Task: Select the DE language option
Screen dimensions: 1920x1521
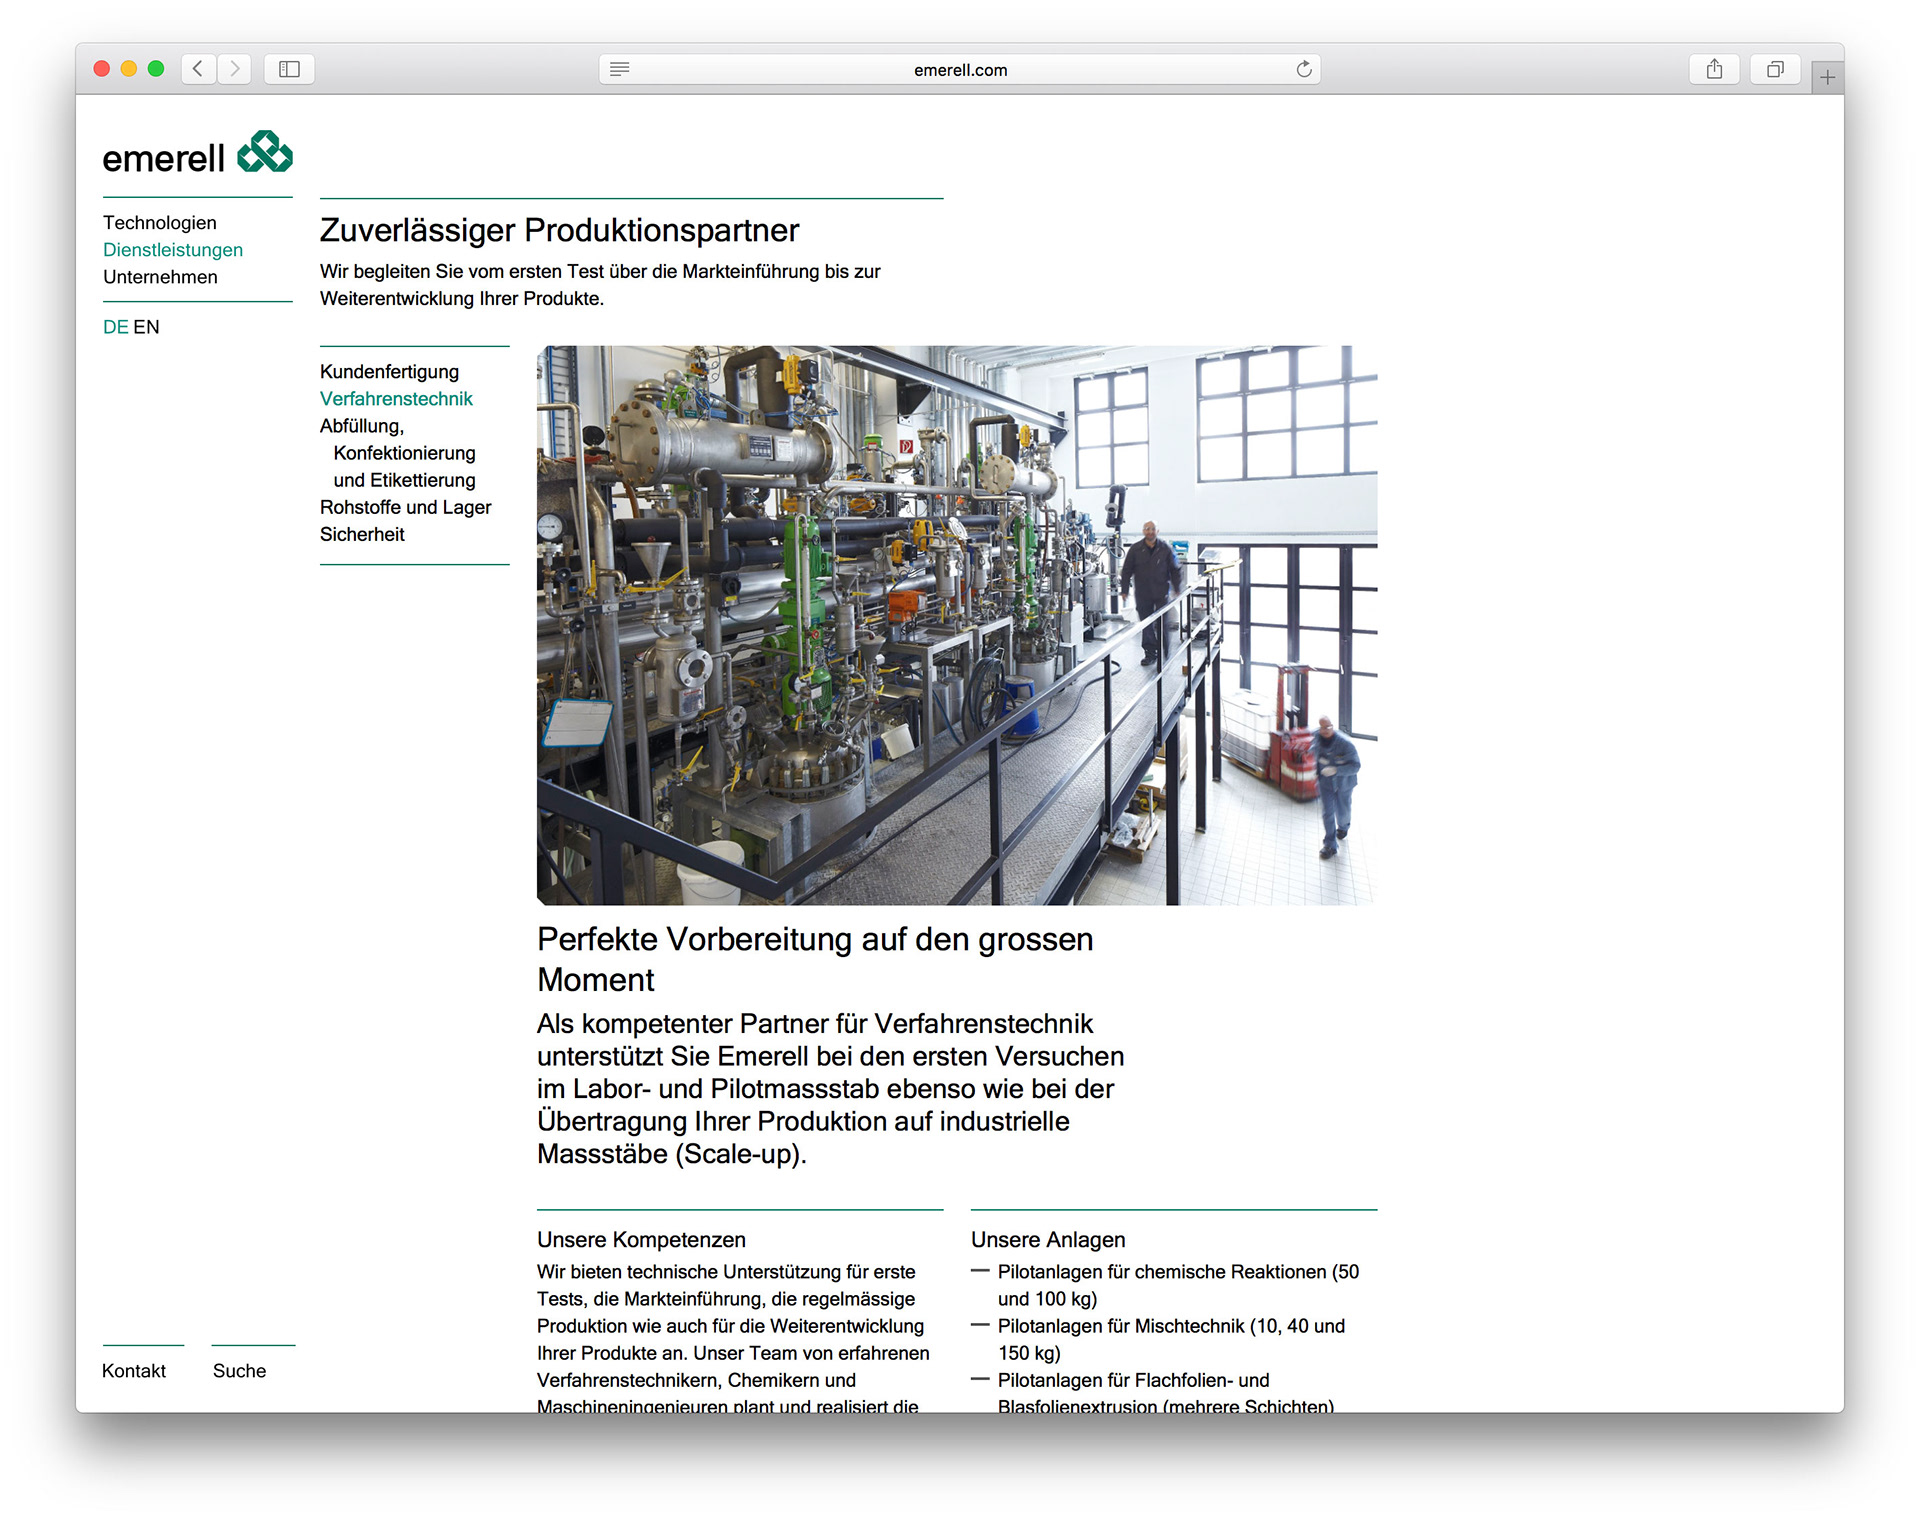Action: [x=115, y=327]
